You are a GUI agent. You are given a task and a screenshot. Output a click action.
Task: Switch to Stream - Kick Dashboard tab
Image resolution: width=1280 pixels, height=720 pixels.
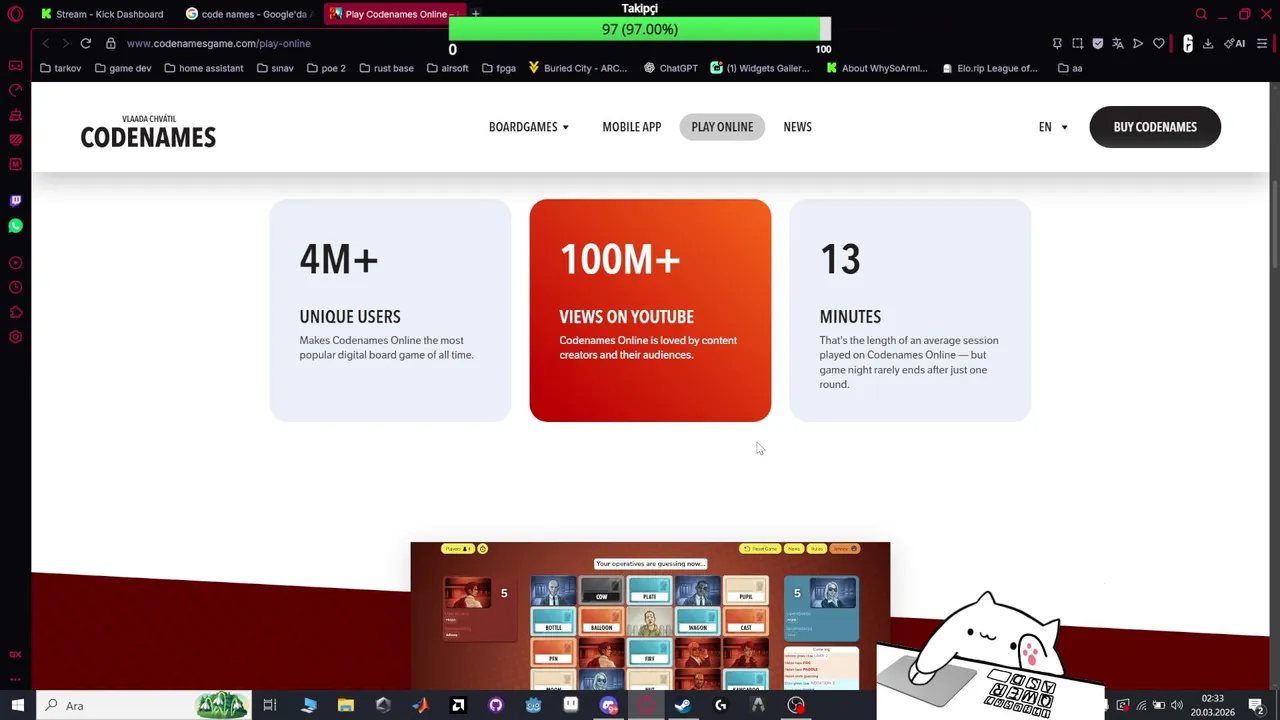click(x=102, y=14)
